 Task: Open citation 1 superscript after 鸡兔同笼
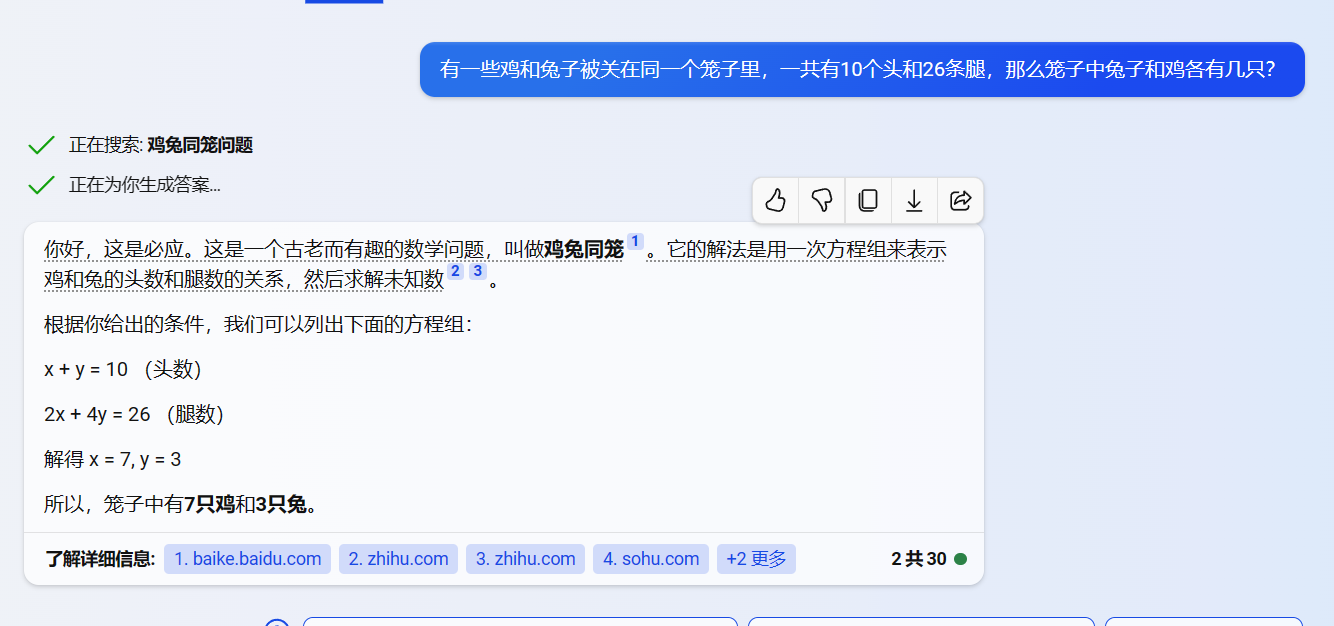(635, 242)
